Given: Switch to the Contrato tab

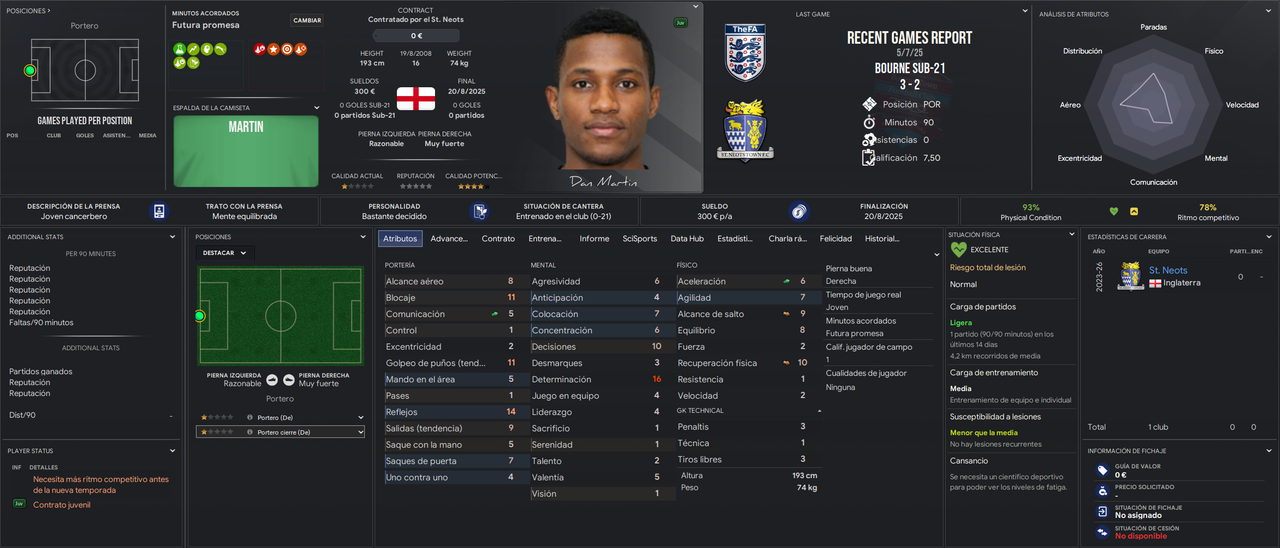Looking at the screenshot, I should 498,239.
